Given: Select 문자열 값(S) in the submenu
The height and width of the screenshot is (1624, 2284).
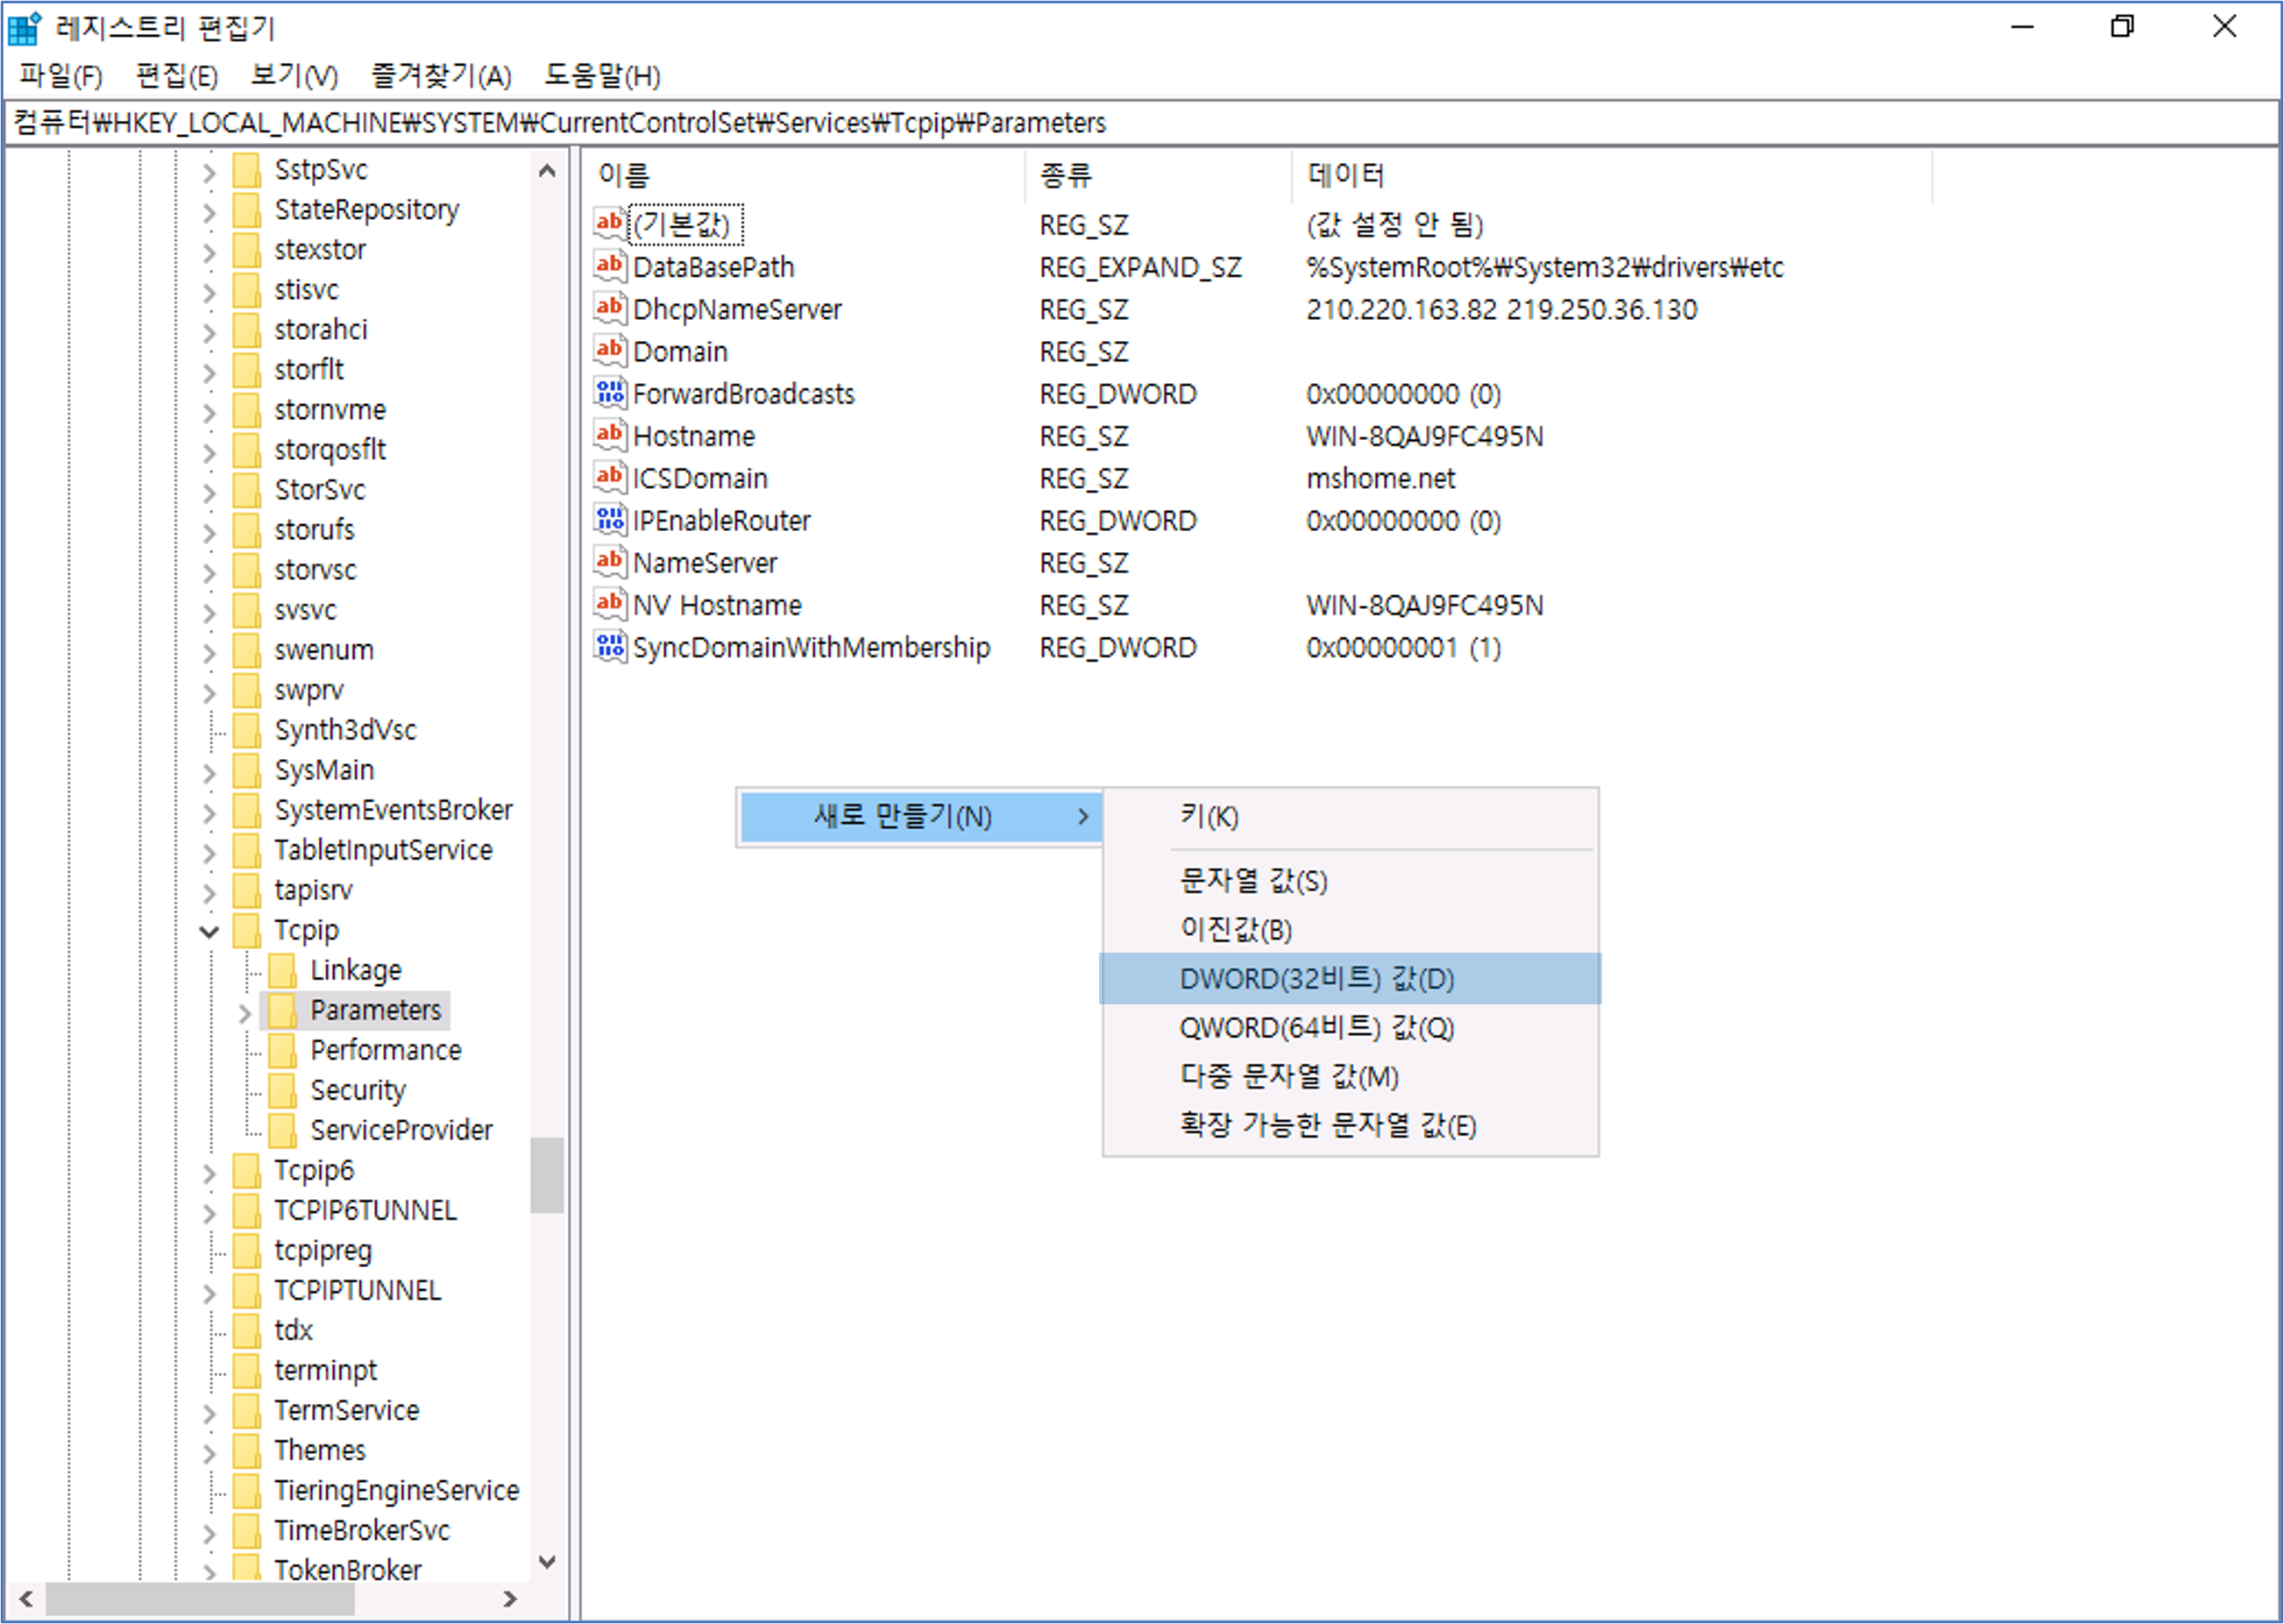Looking at the screenshot, I should (1253, 881).
